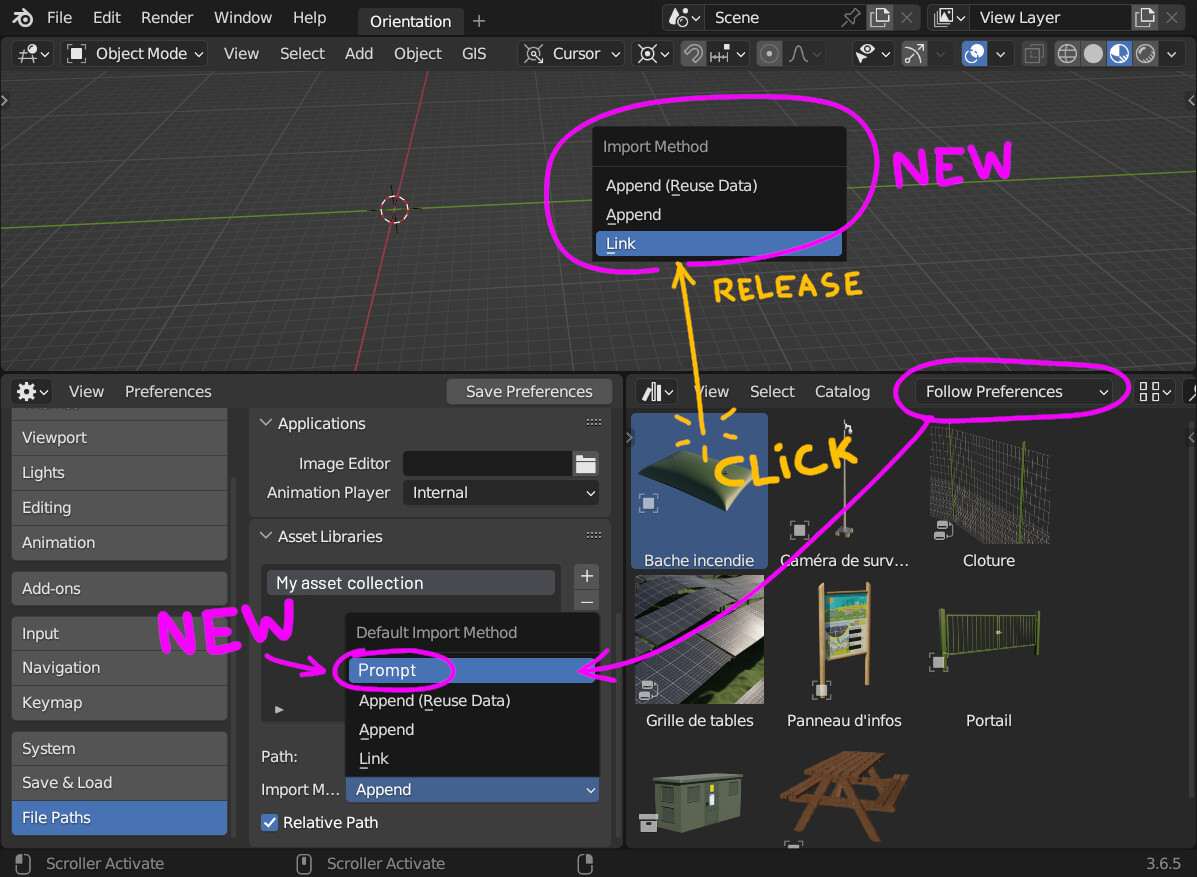Expand the asset browser left region arrow

point(629,437)
